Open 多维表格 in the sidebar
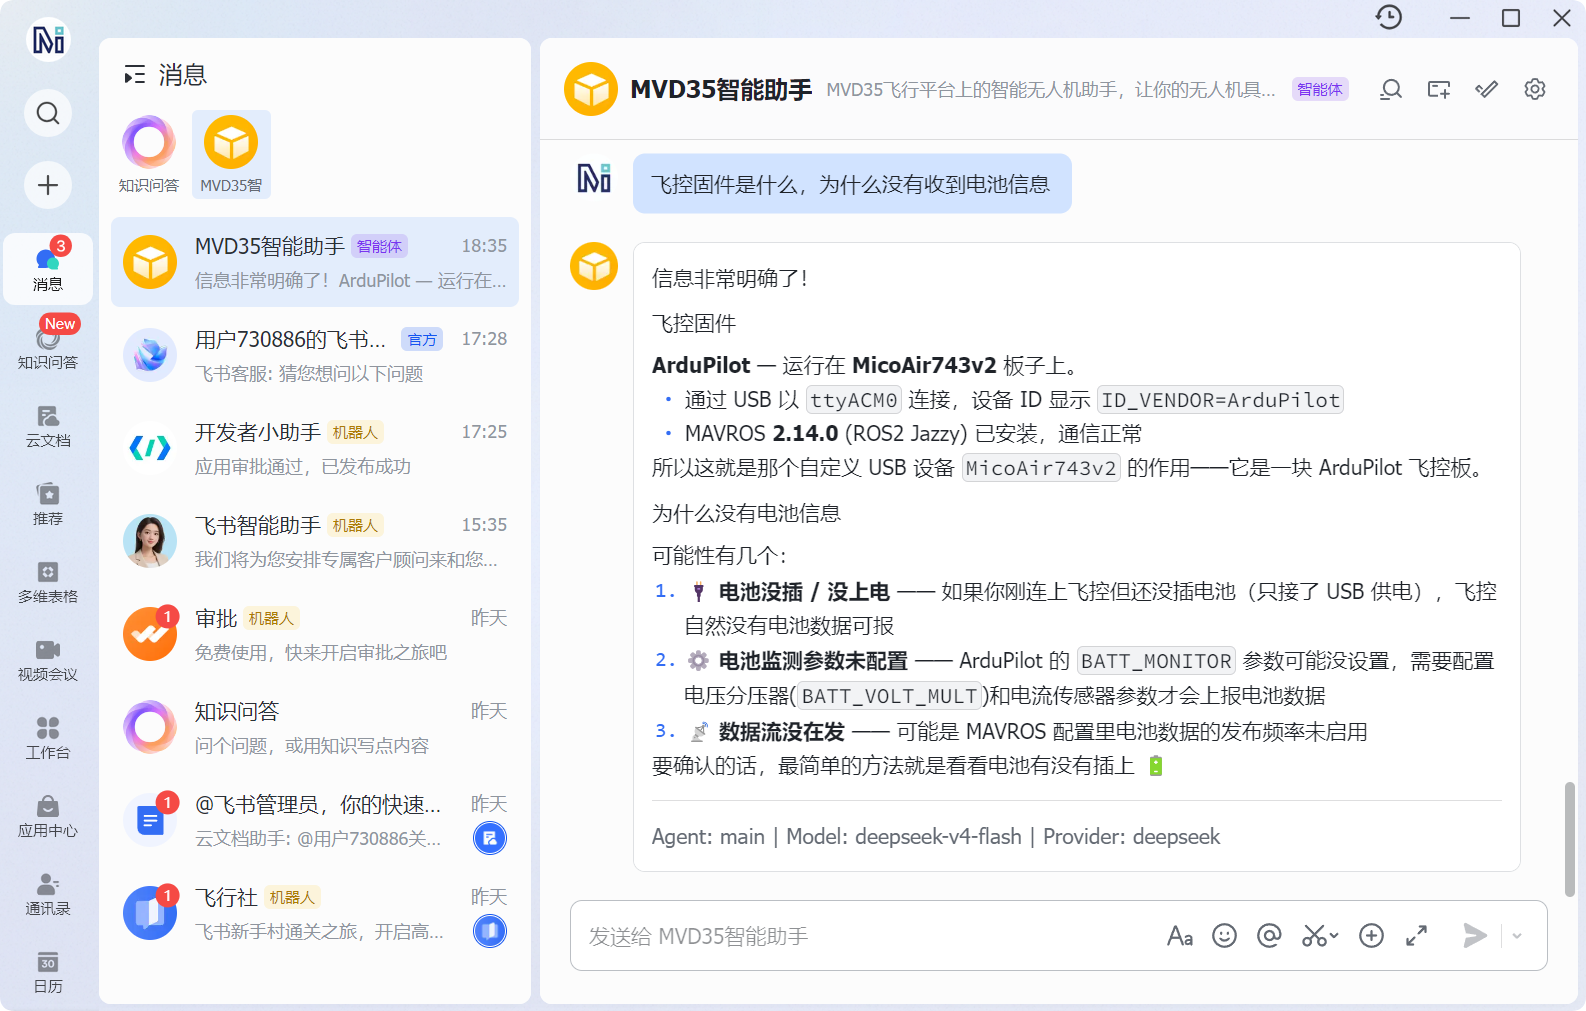This screenshot has height=1011, width=1586. click(48, 581)
